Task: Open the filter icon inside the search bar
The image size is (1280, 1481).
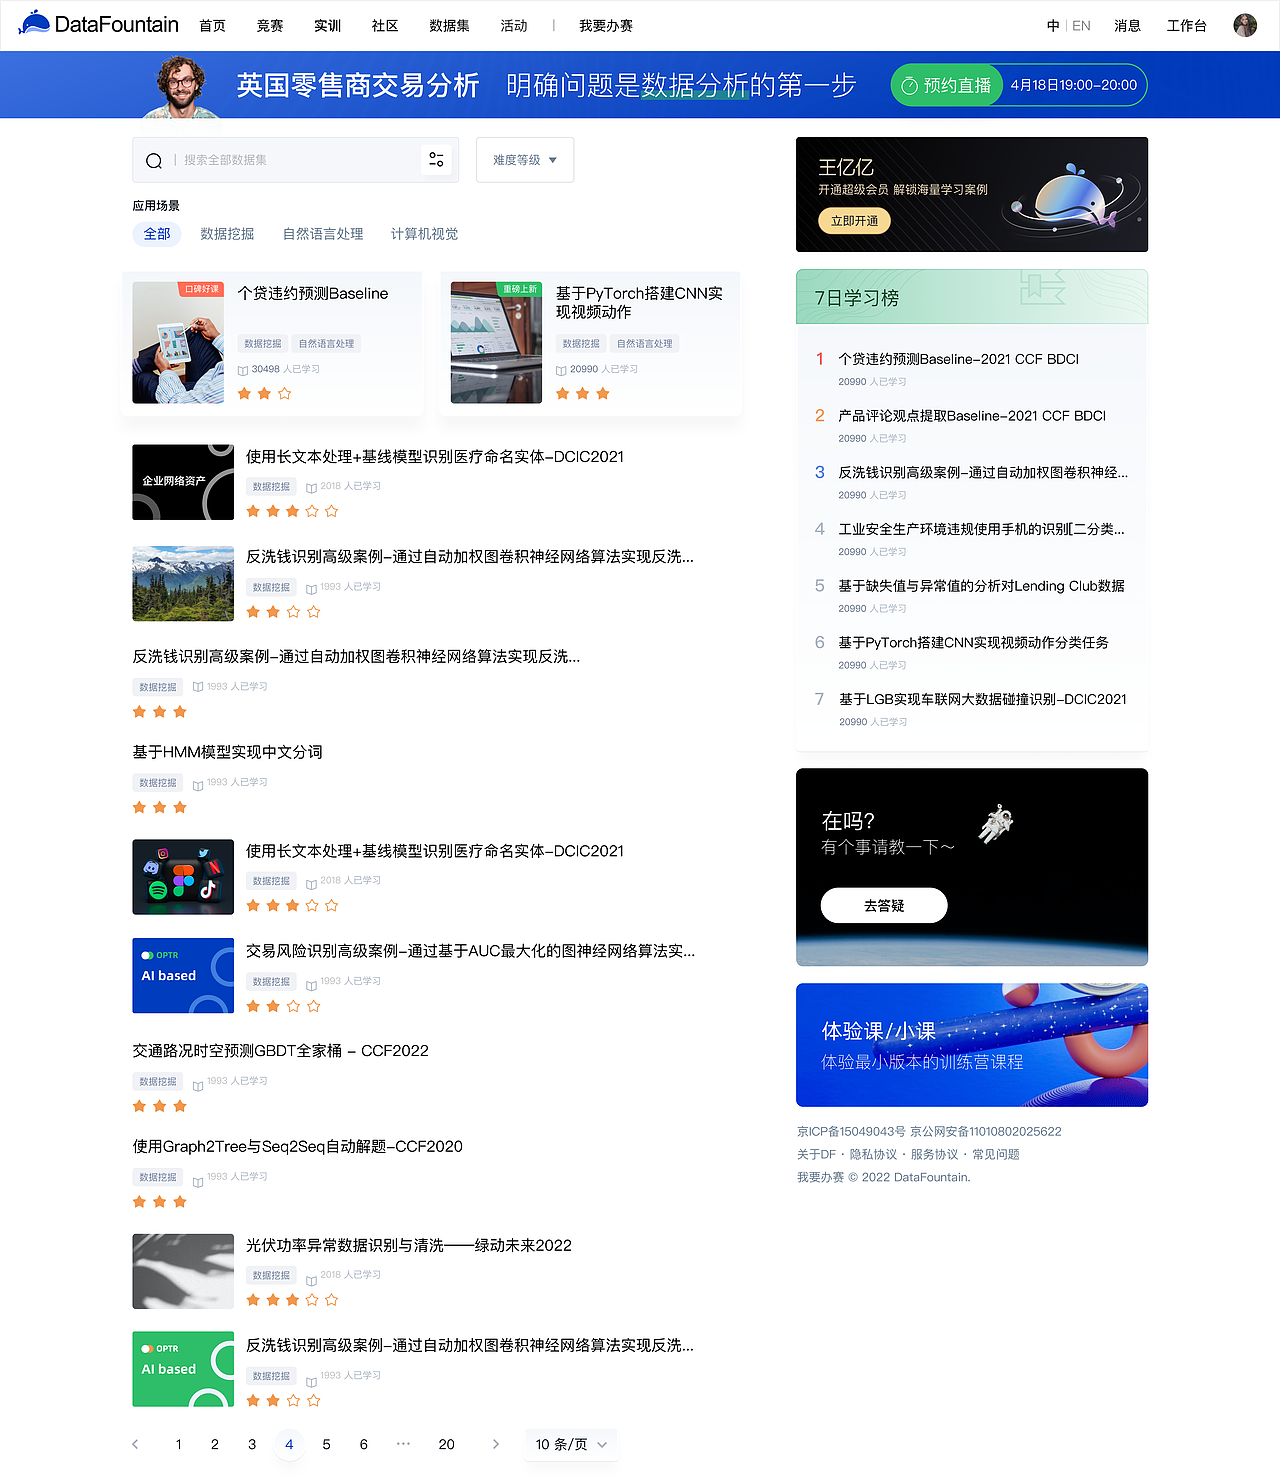Action: (x=436, y=159)
